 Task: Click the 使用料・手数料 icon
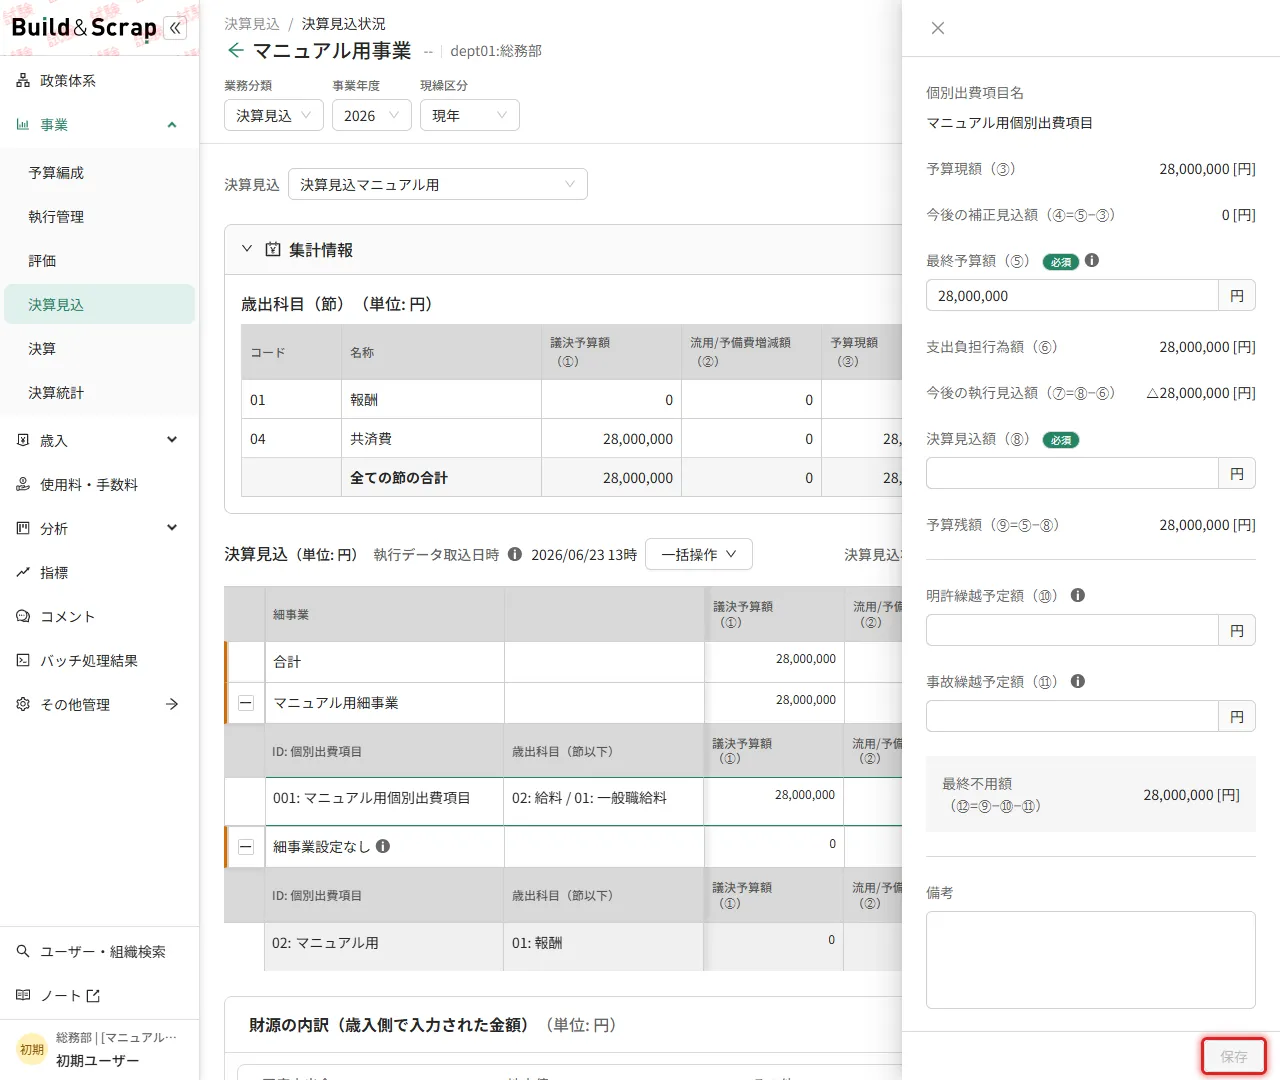tap(23, 484)
